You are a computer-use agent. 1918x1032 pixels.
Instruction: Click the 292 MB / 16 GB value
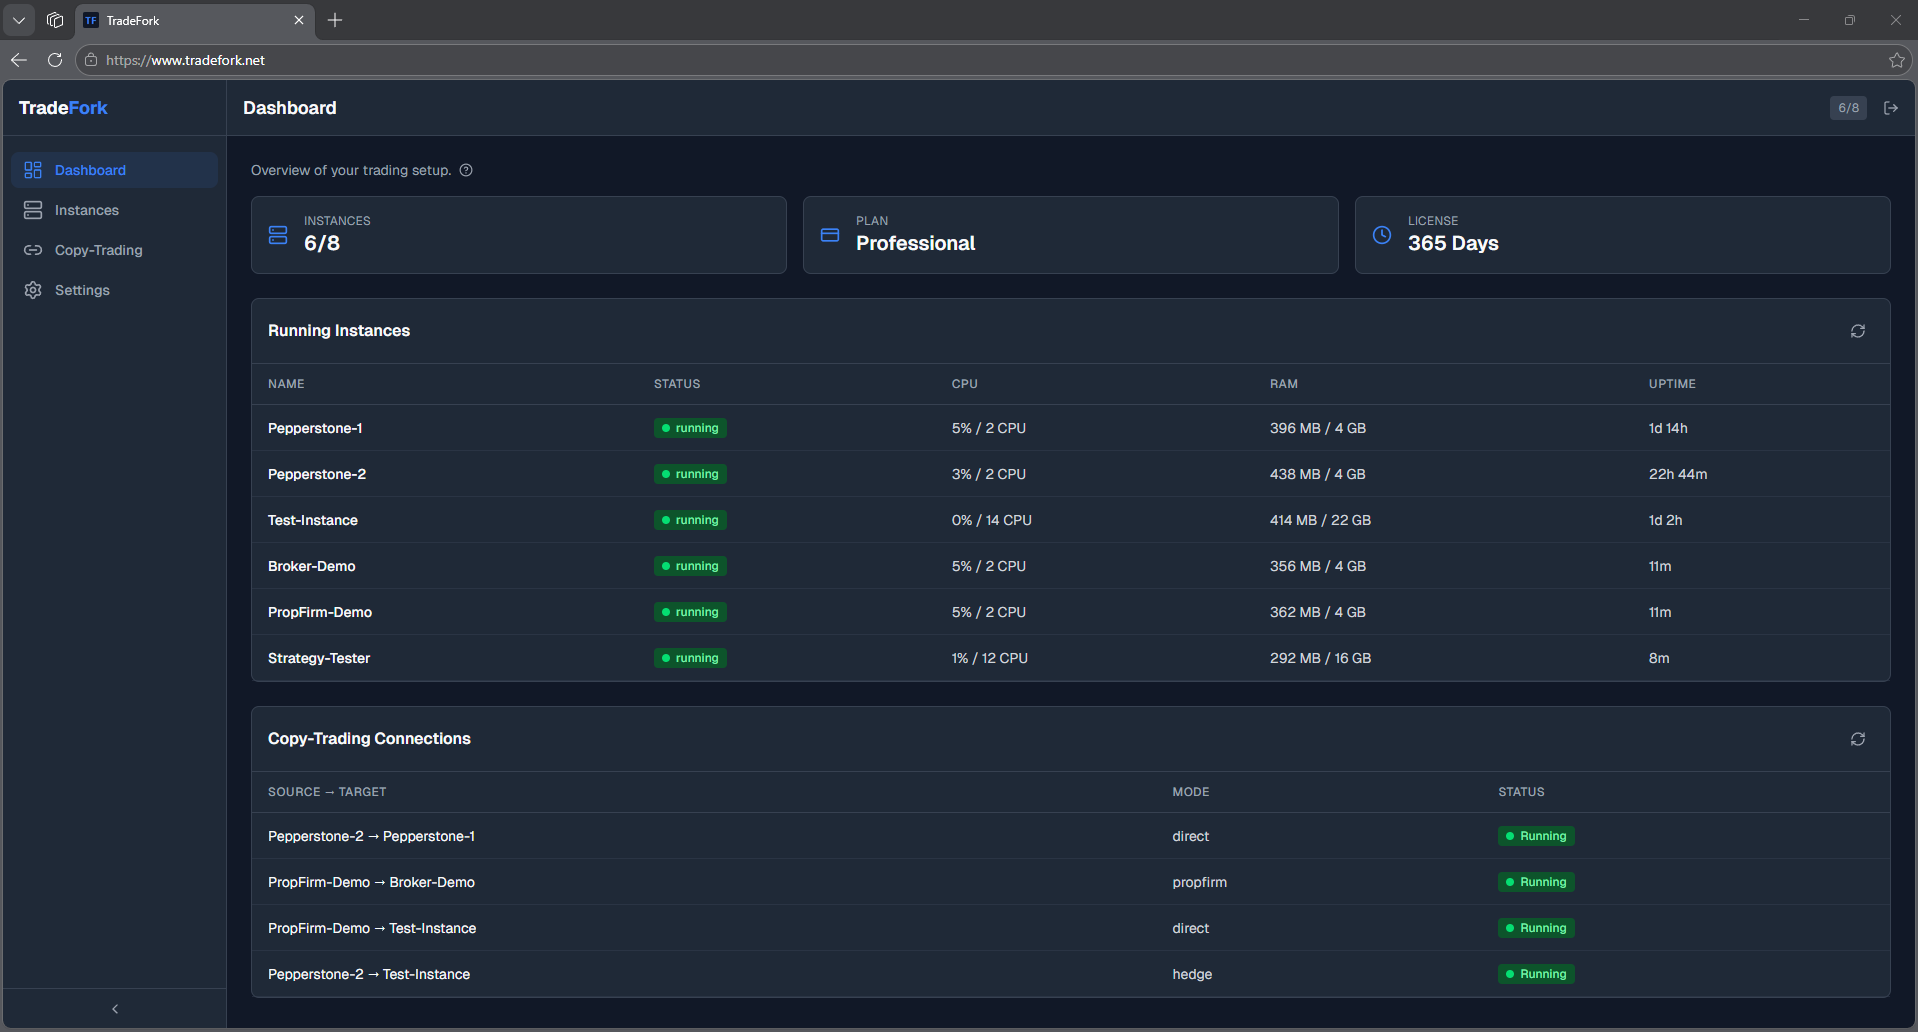coord(1320,658)
